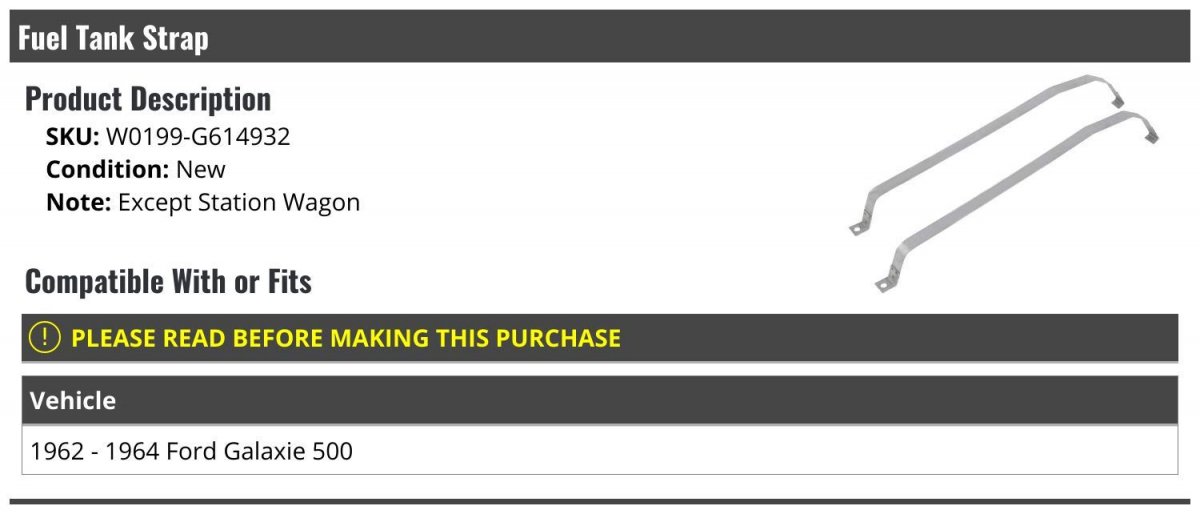Open the fuel tank strap product image

[1004, 184]
